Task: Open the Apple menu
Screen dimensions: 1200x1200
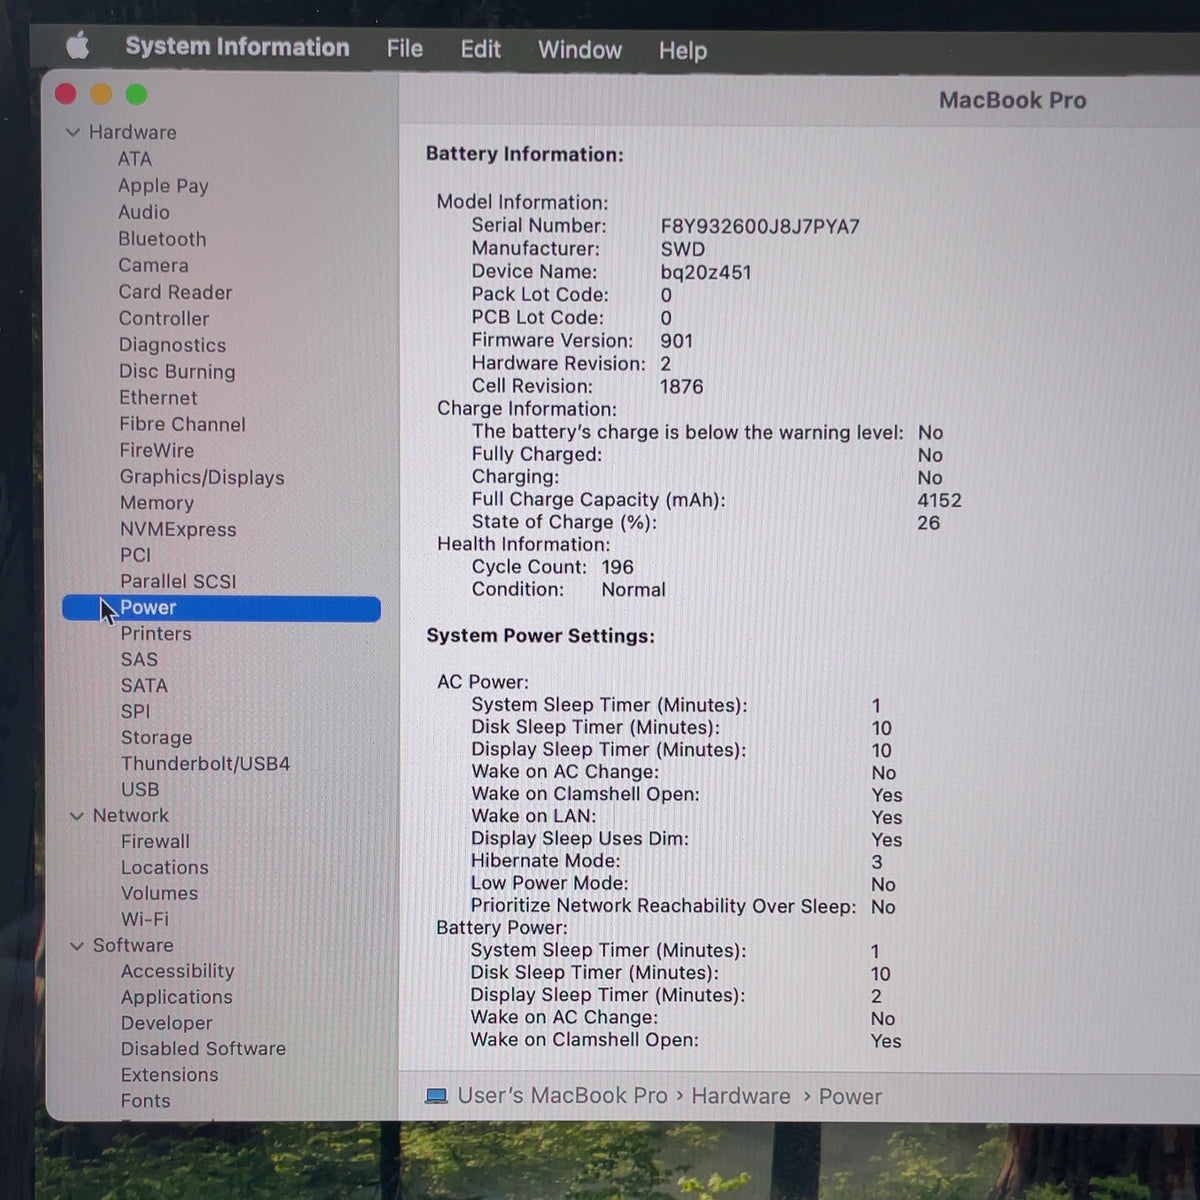Action: 78,46
